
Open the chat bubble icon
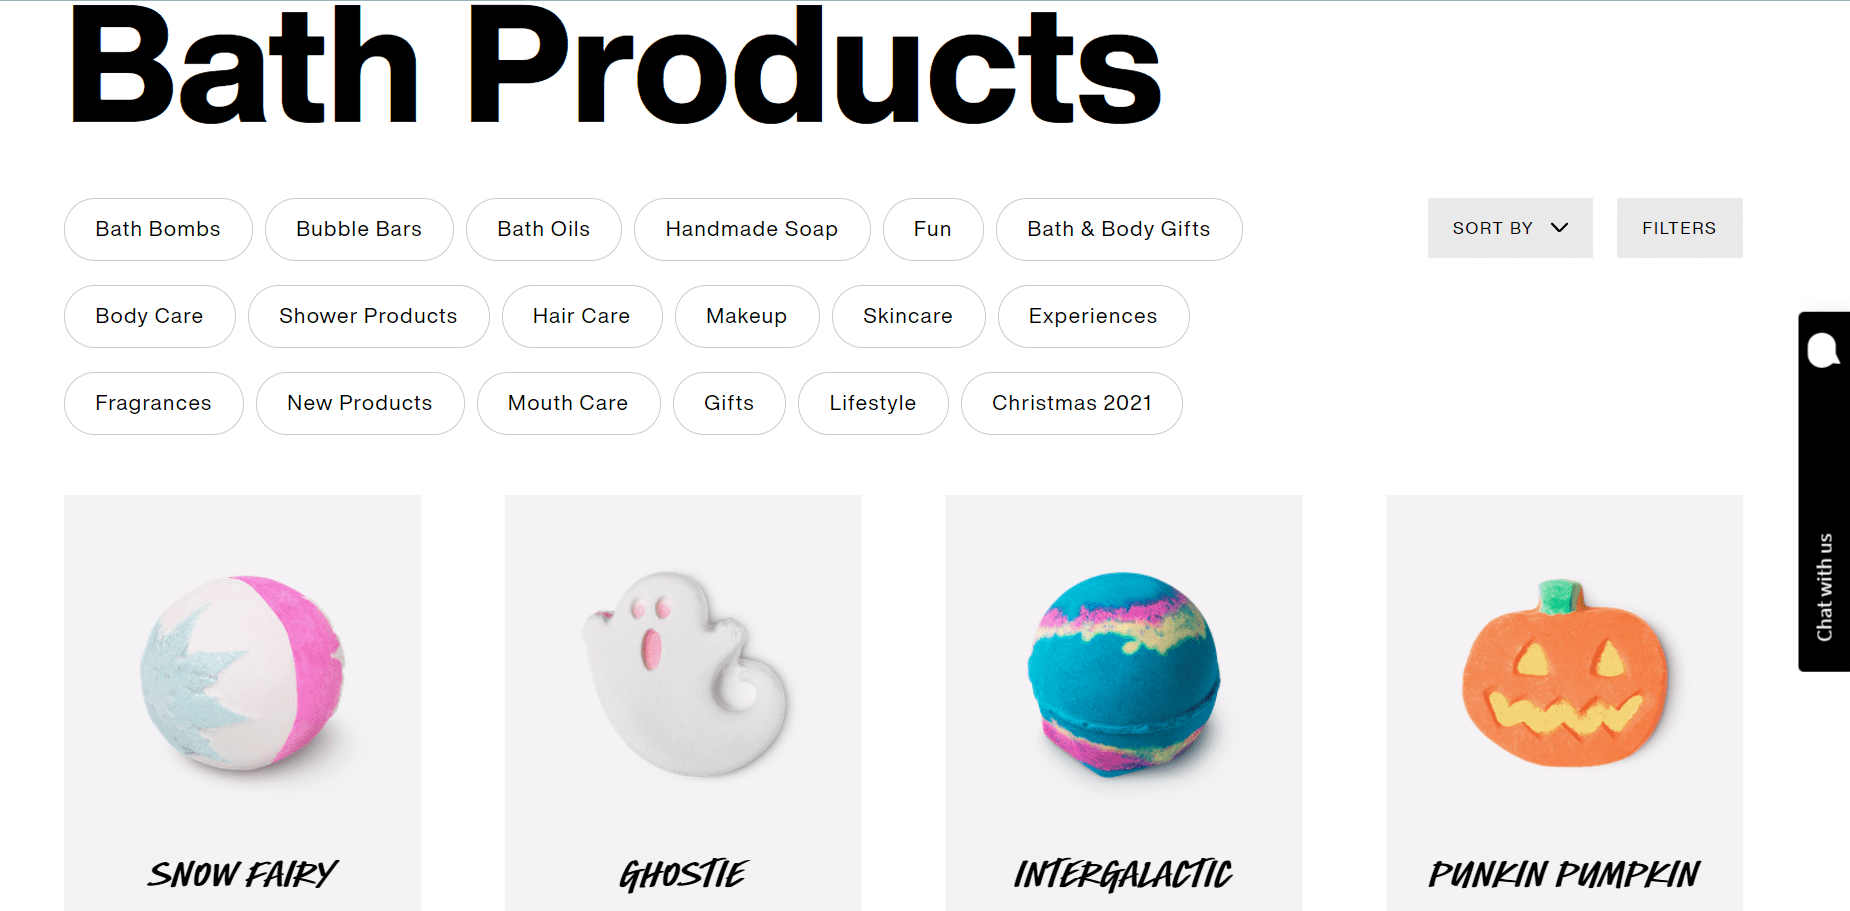pos(1824,351)
